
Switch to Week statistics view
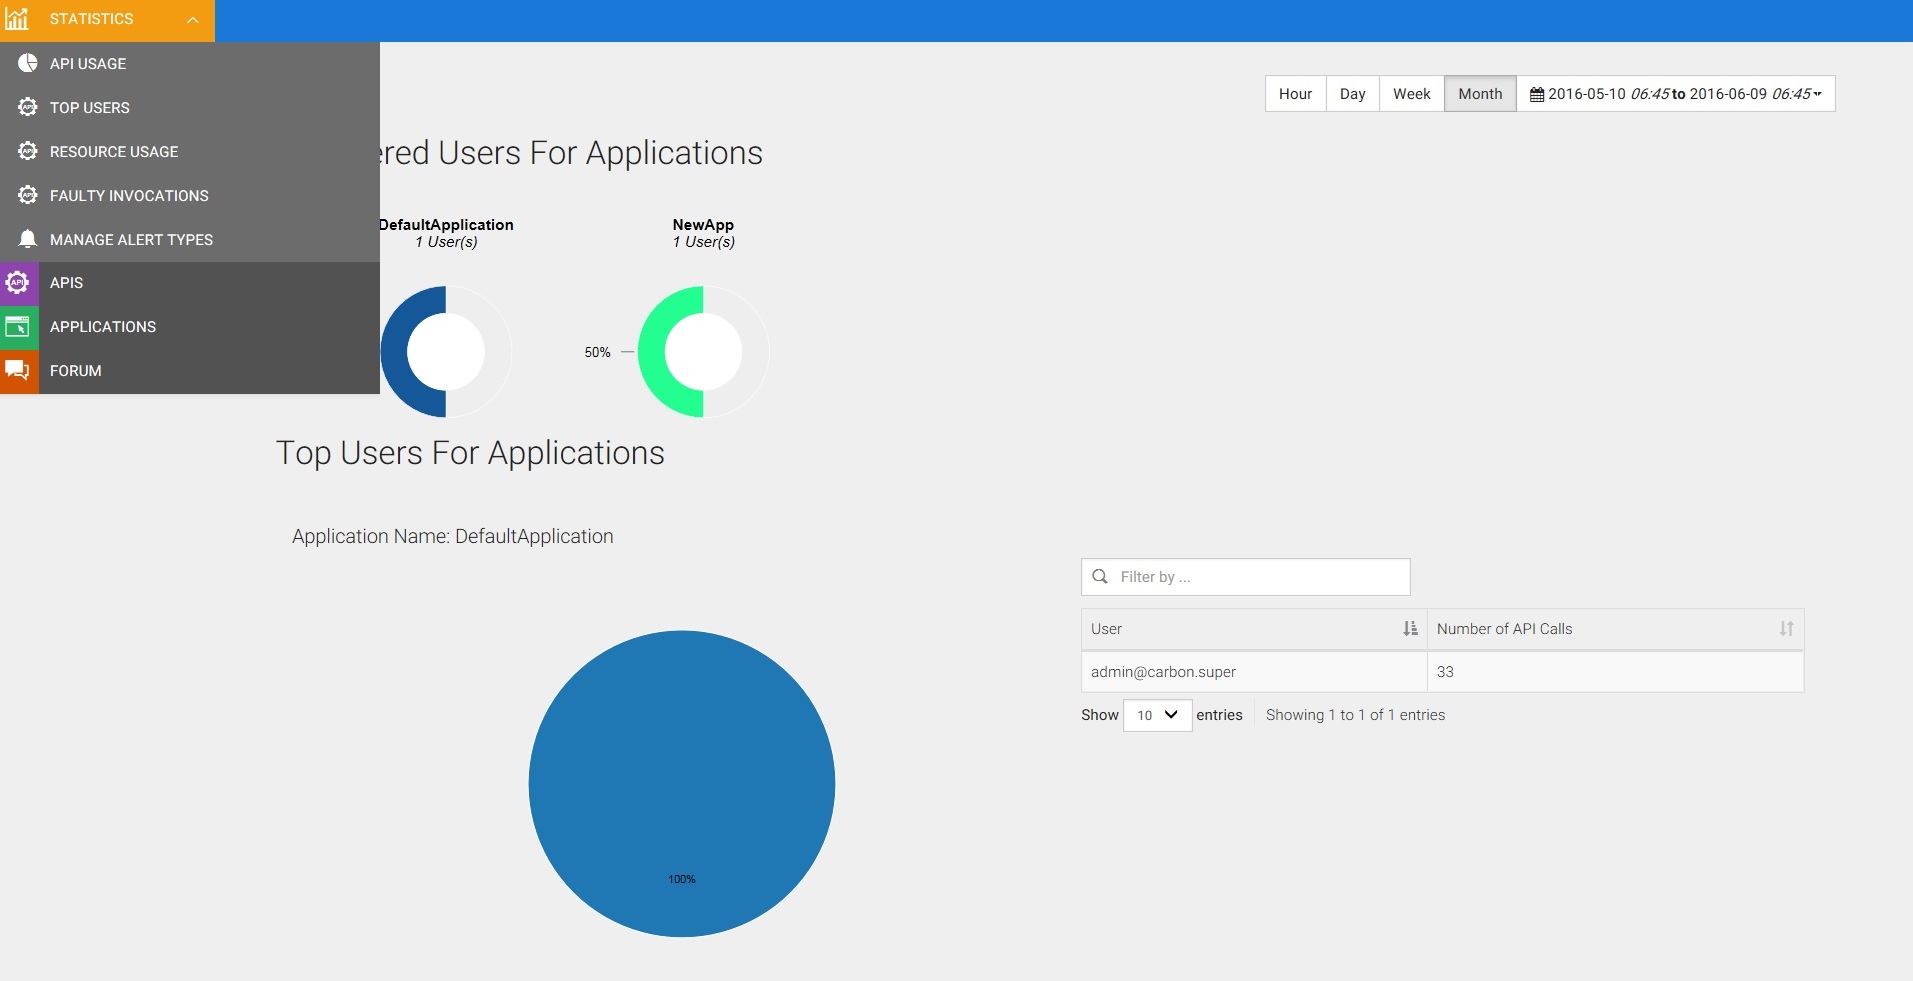[1411, 93]
